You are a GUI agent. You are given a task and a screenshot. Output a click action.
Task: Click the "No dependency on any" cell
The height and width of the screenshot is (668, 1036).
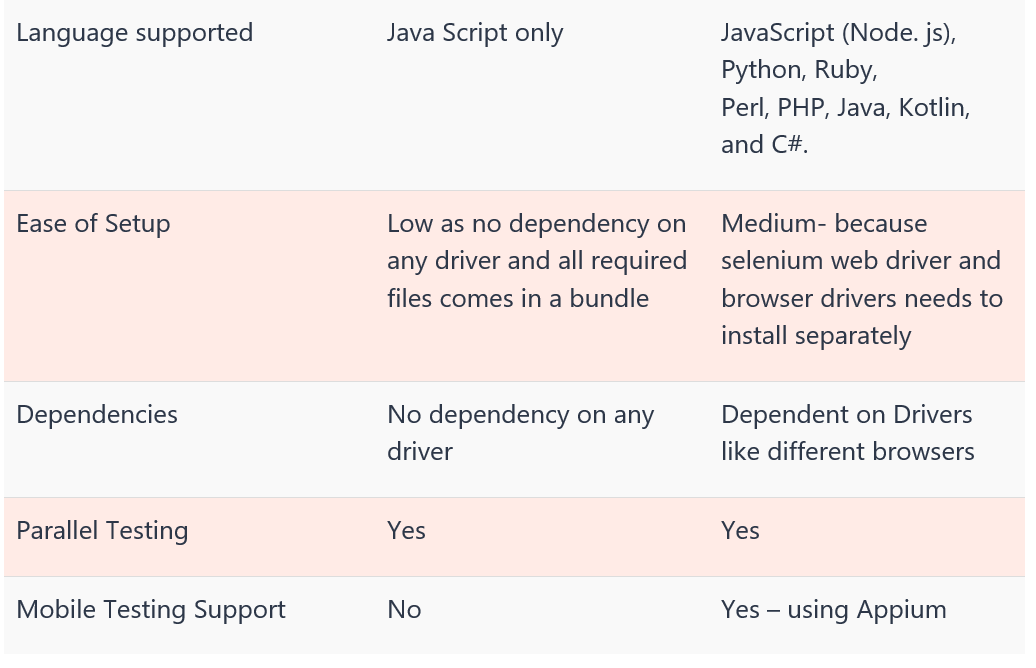(x=521, y=416)
